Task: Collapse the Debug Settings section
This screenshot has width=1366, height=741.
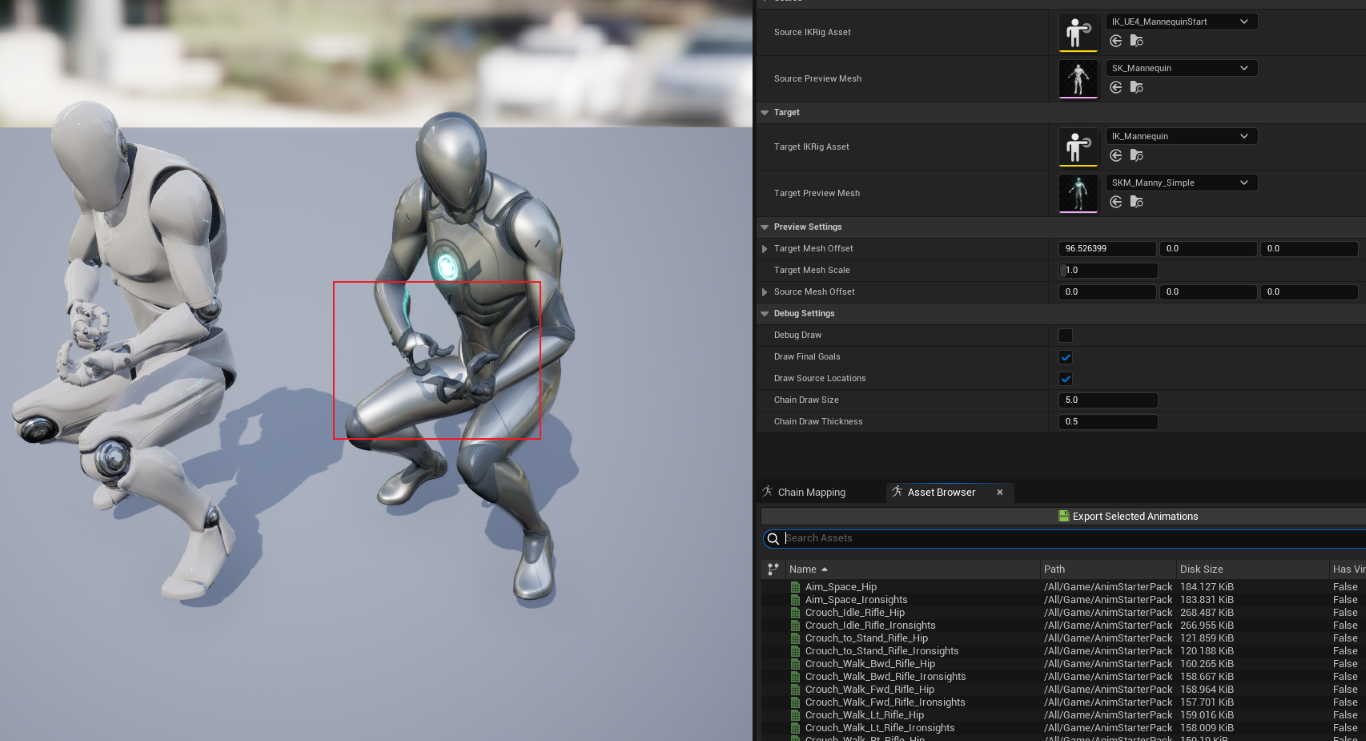Action: tap(765, 314)
